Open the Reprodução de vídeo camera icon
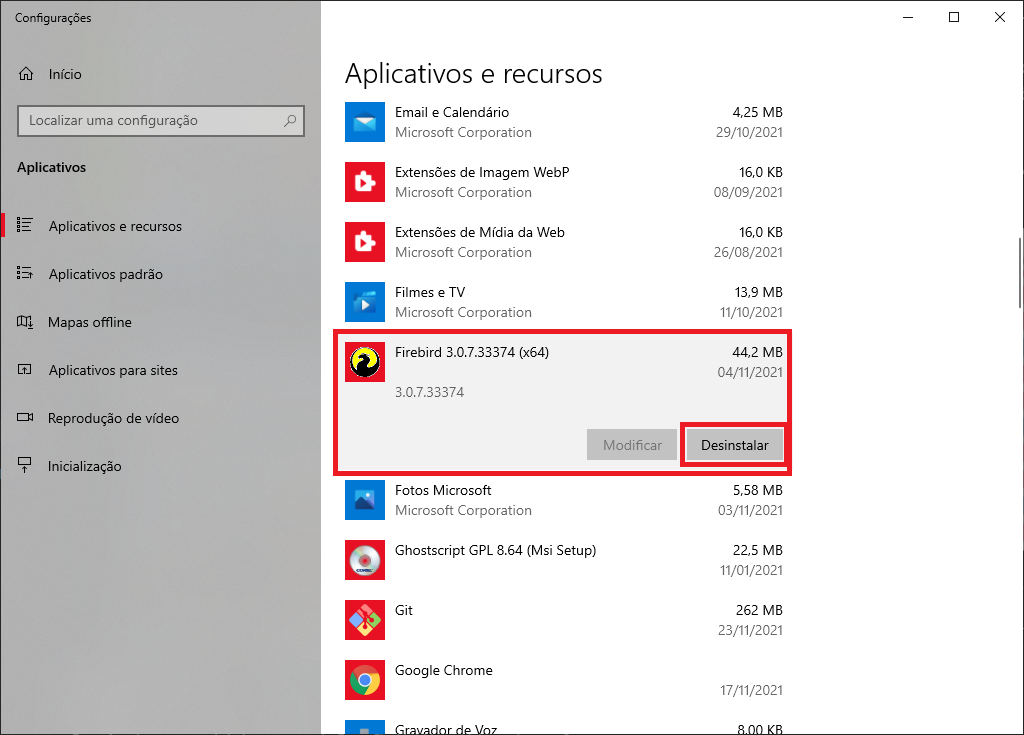Screen dimensions: 1024x735 point(25,417)
